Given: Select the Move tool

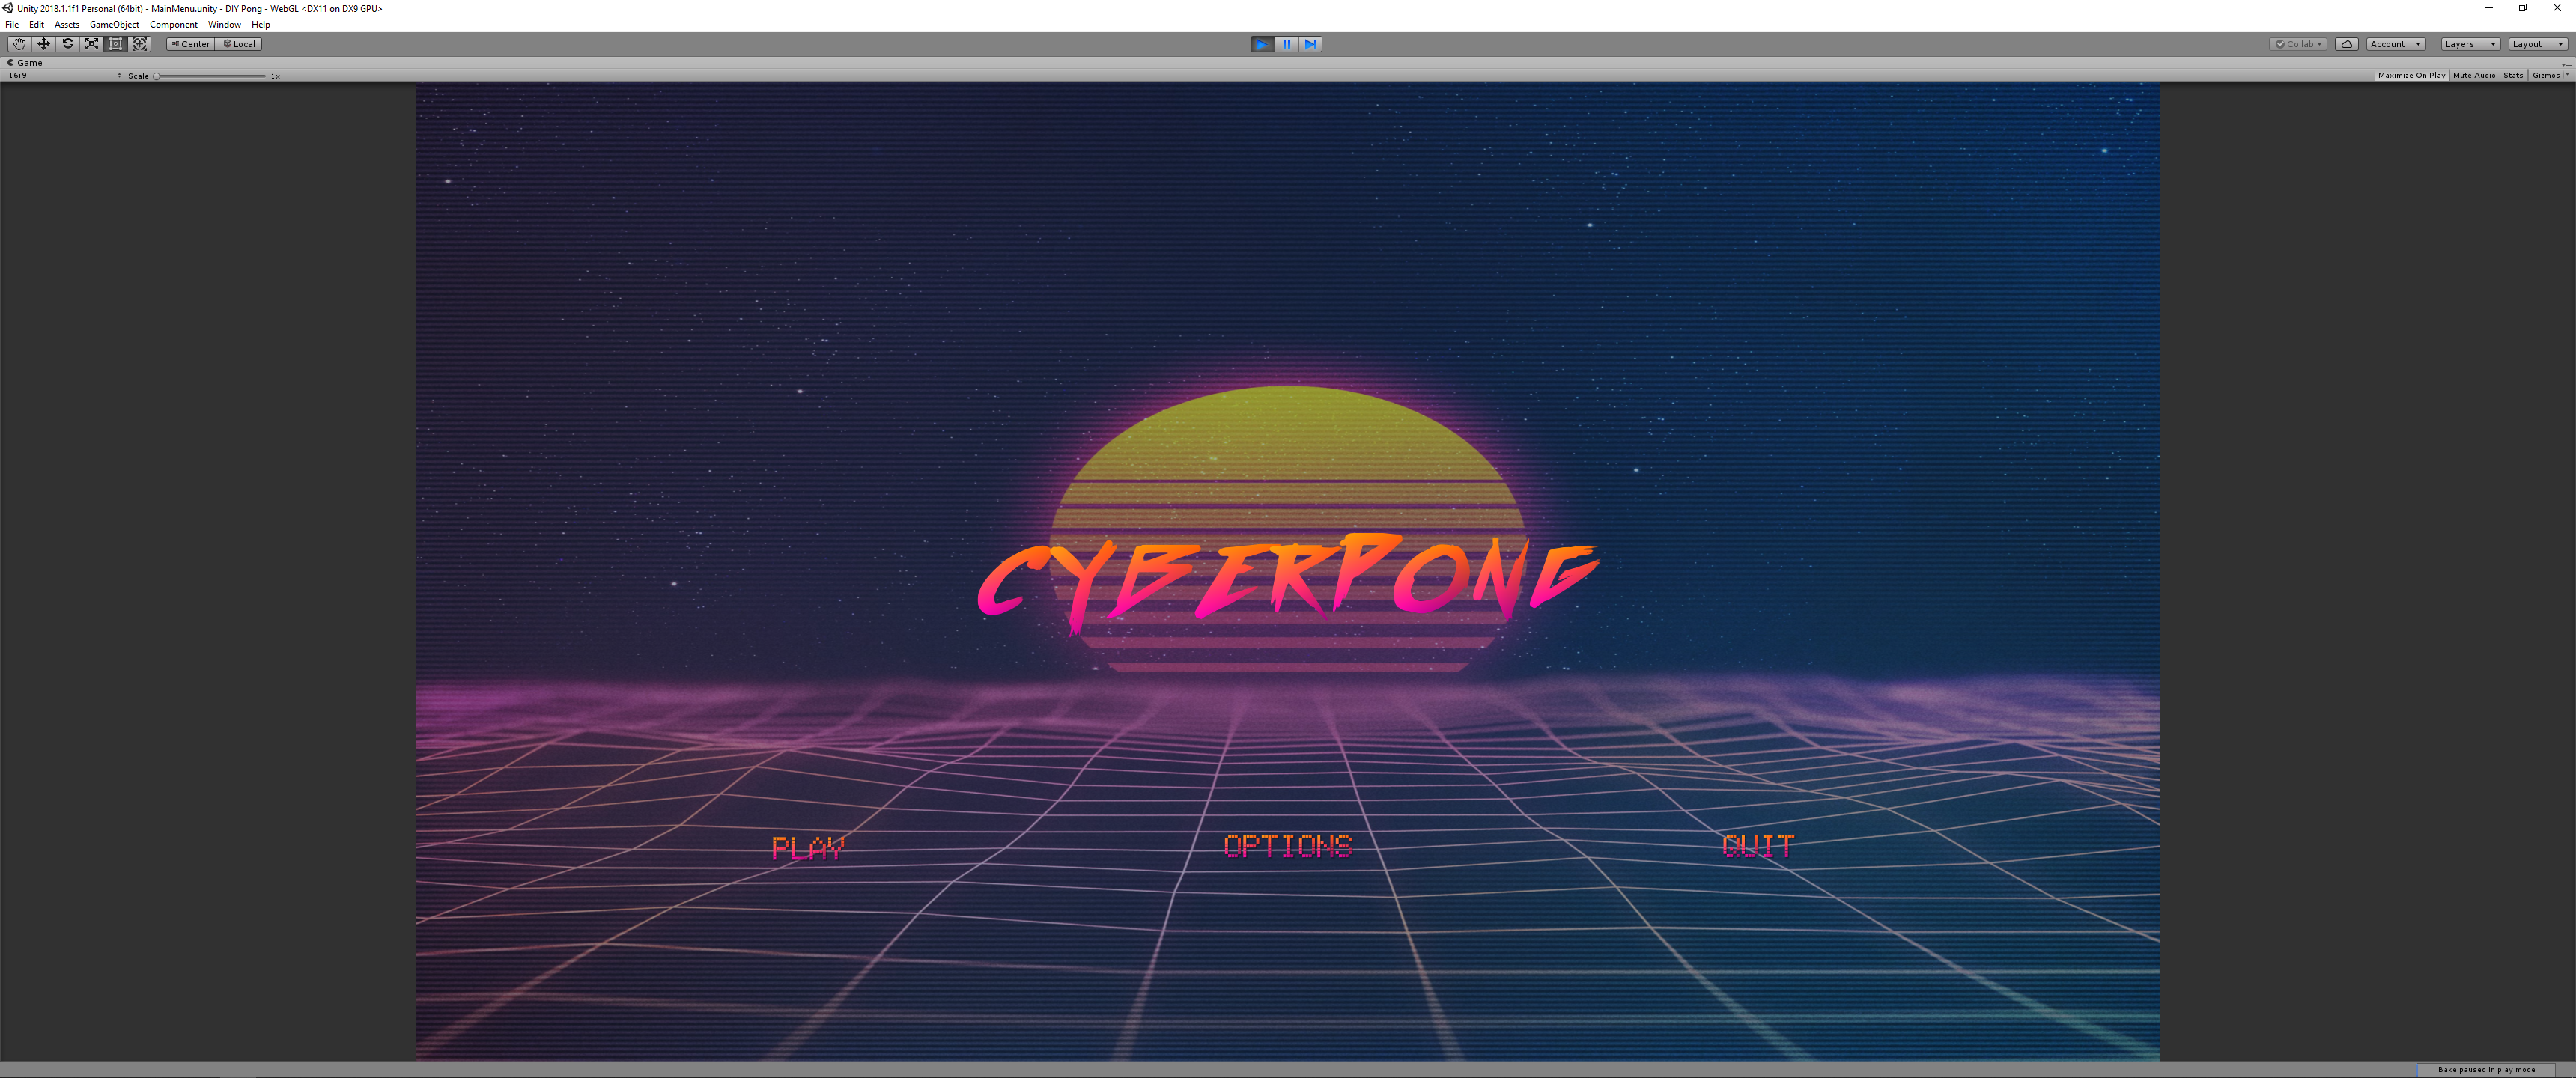Looking at the screenshot, I should 43,44.
